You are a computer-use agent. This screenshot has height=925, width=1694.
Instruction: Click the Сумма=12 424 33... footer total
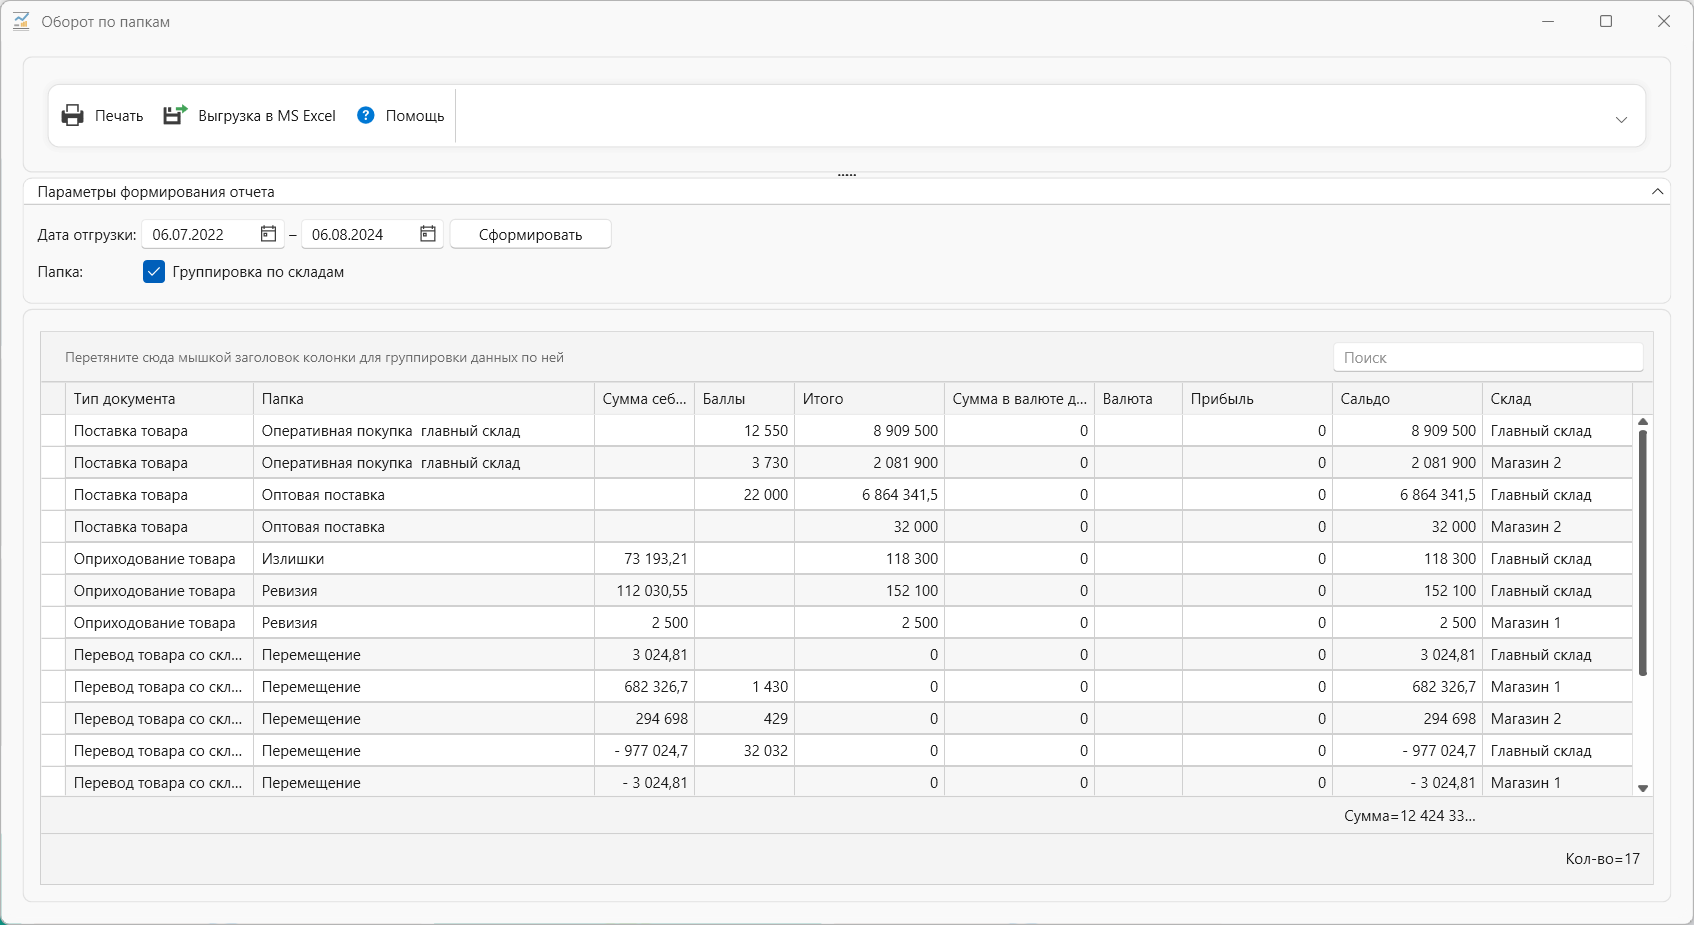1409,816
